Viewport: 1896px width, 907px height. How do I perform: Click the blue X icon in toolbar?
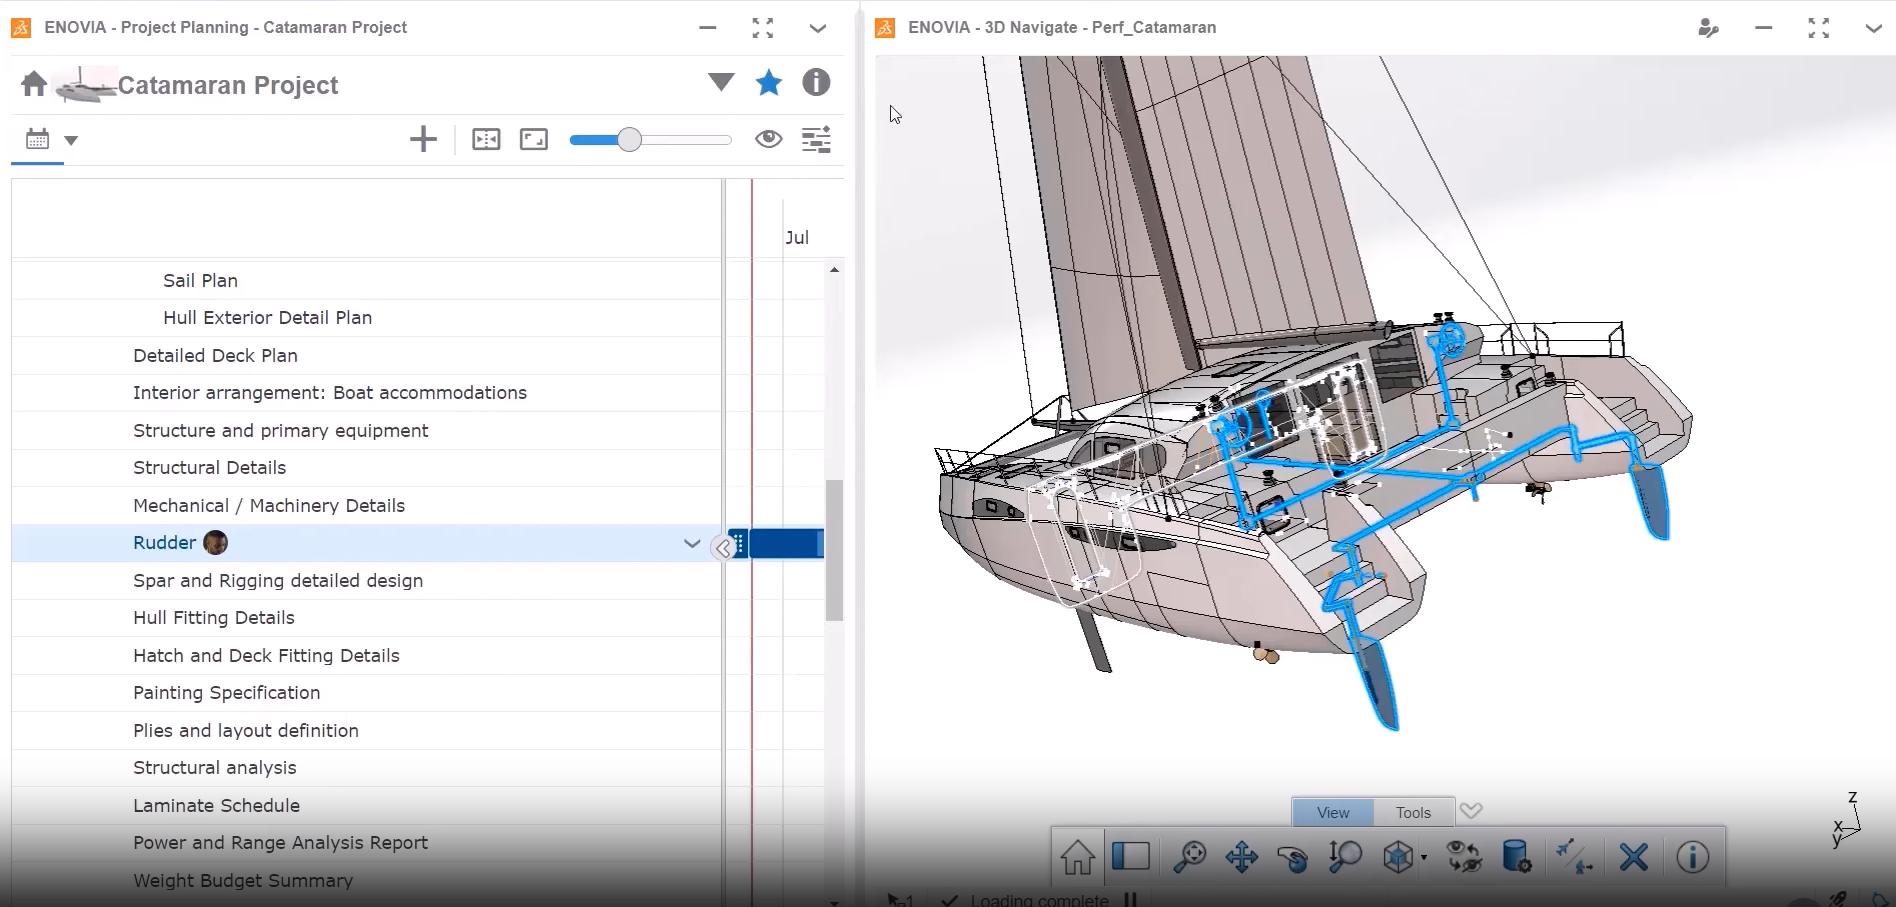(1633, 857)
